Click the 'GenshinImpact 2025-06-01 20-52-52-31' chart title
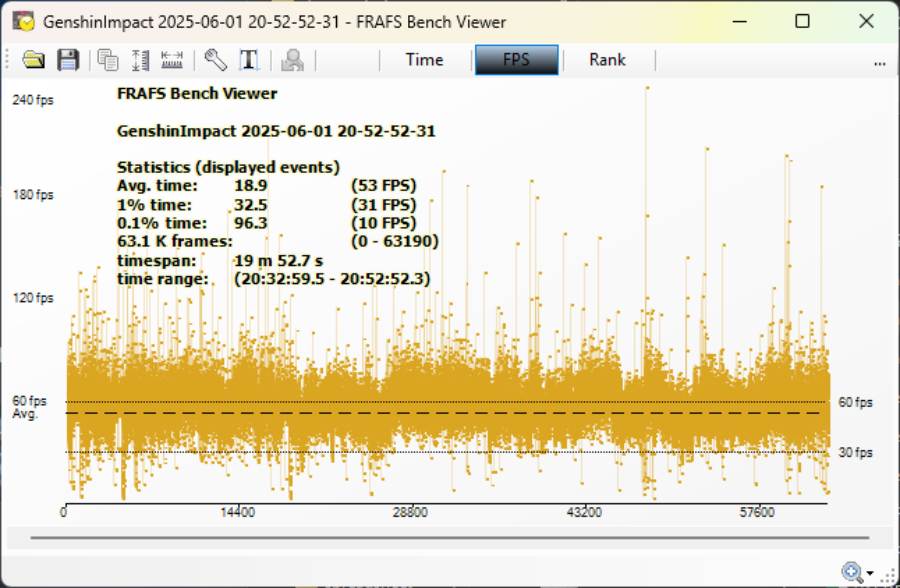900x588 pixels. 276,131
